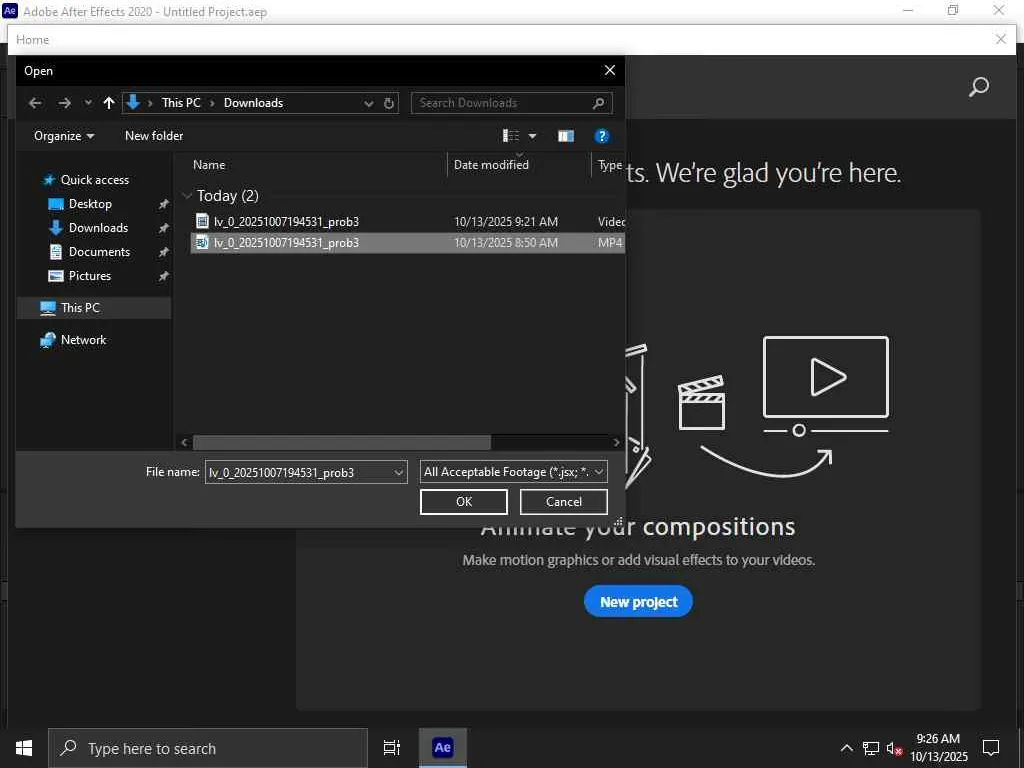Viewport: 1024px width, 768px height.
Task: Sort files by Date modified column
Action: tap(491, 165)
